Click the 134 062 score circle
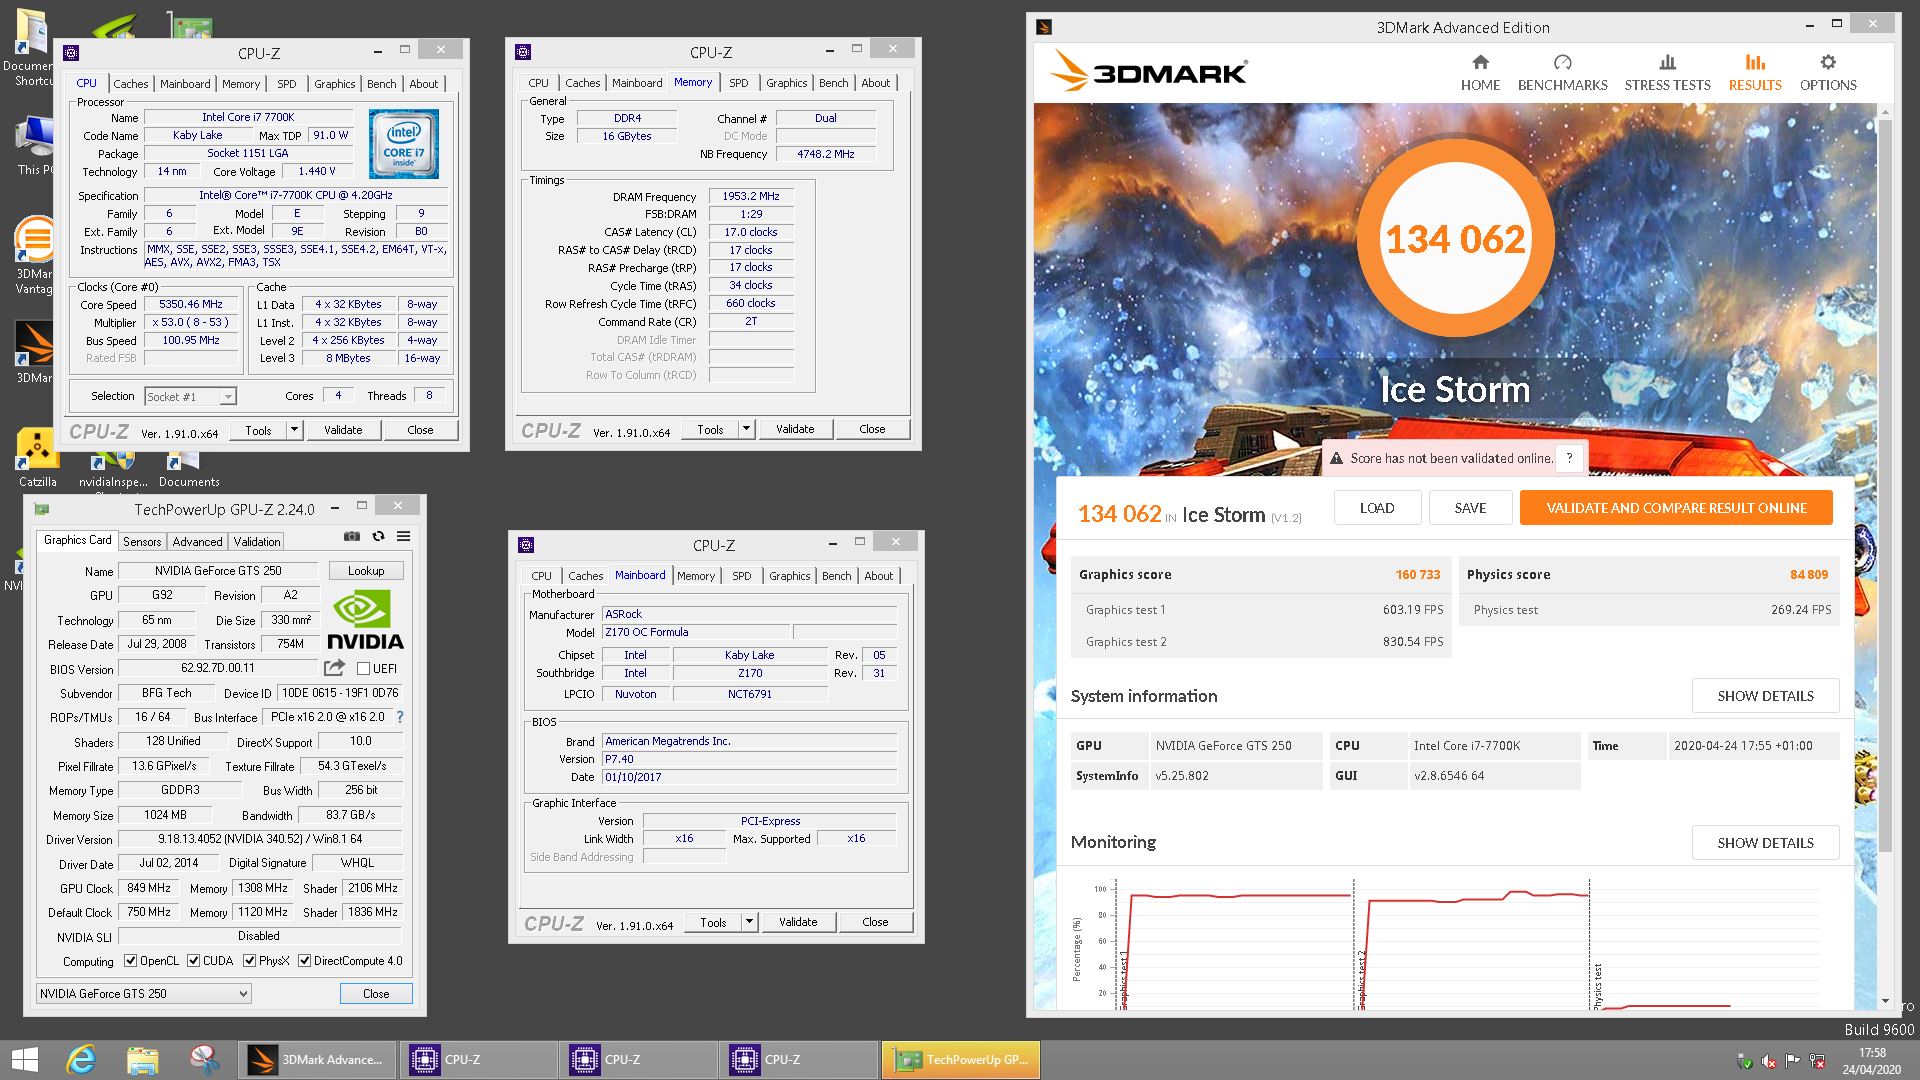This screenshot has height=1080, width=1920. pos(1455,238)
